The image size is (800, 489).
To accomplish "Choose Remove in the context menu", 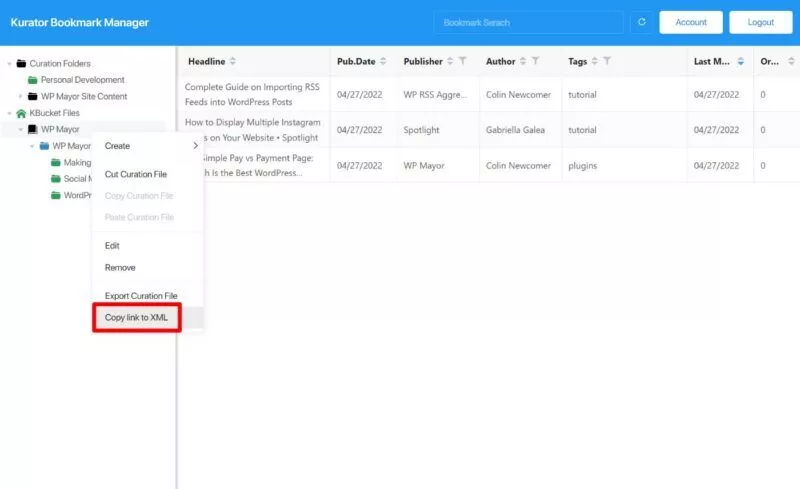I will (147, 267).
